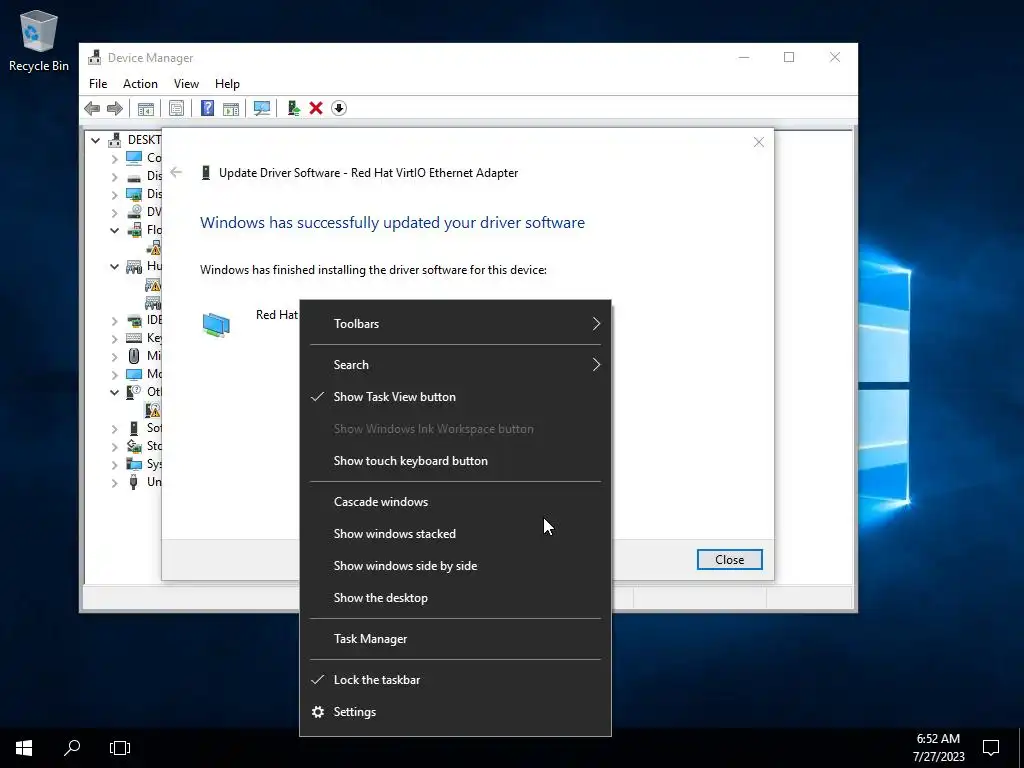1024x768 pixels.
Task: Click the Disable device down-arrow icon
Action: coord(339,108)
